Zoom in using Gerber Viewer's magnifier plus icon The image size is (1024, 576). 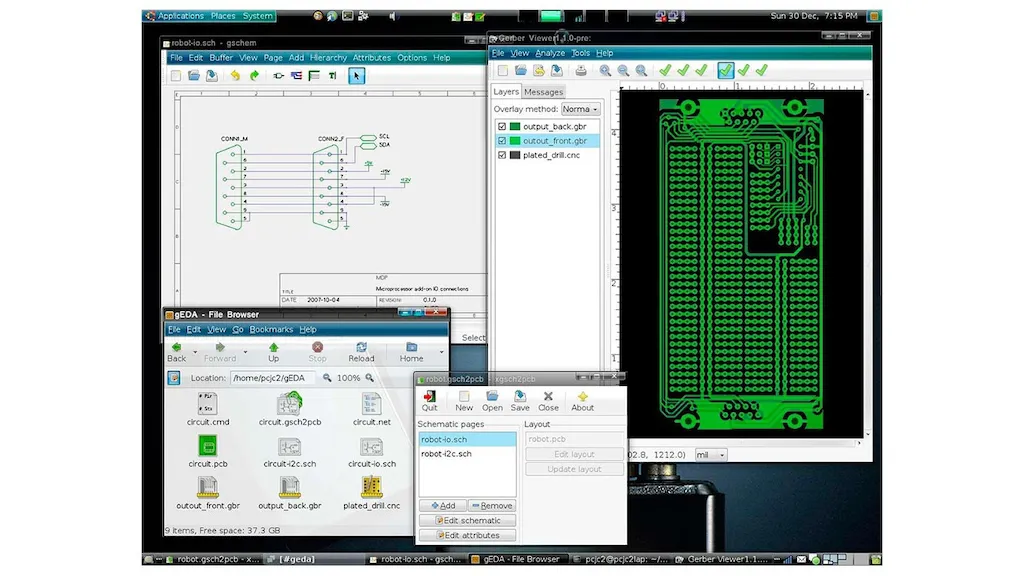coord(605,71)
